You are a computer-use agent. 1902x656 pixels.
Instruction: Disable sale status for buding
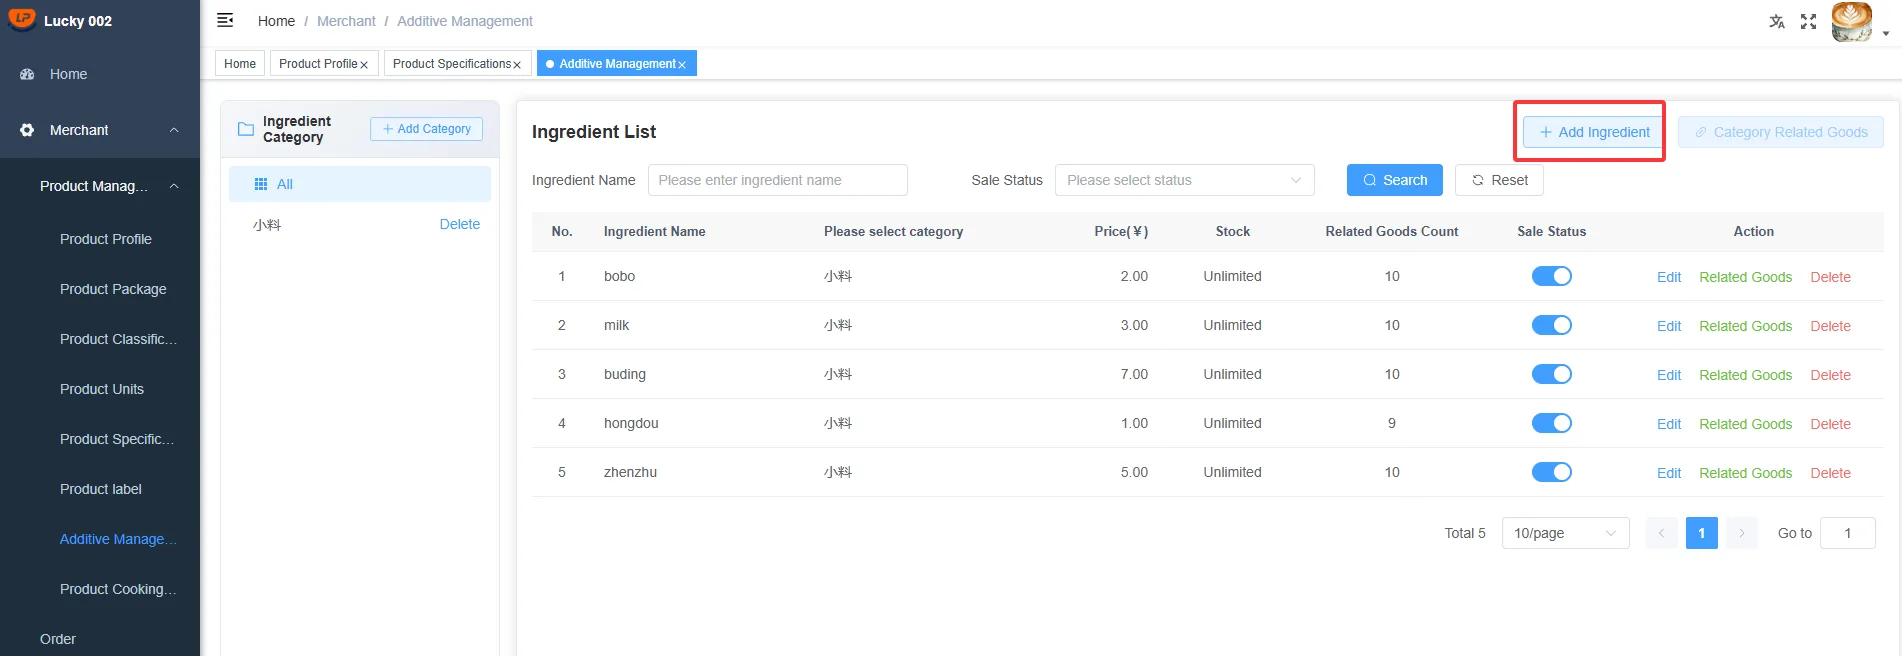pos(1551,374)
